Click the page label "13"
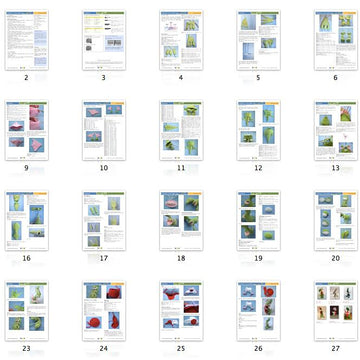The height and width of the screenshot is (360, 360). pos(336,168)
